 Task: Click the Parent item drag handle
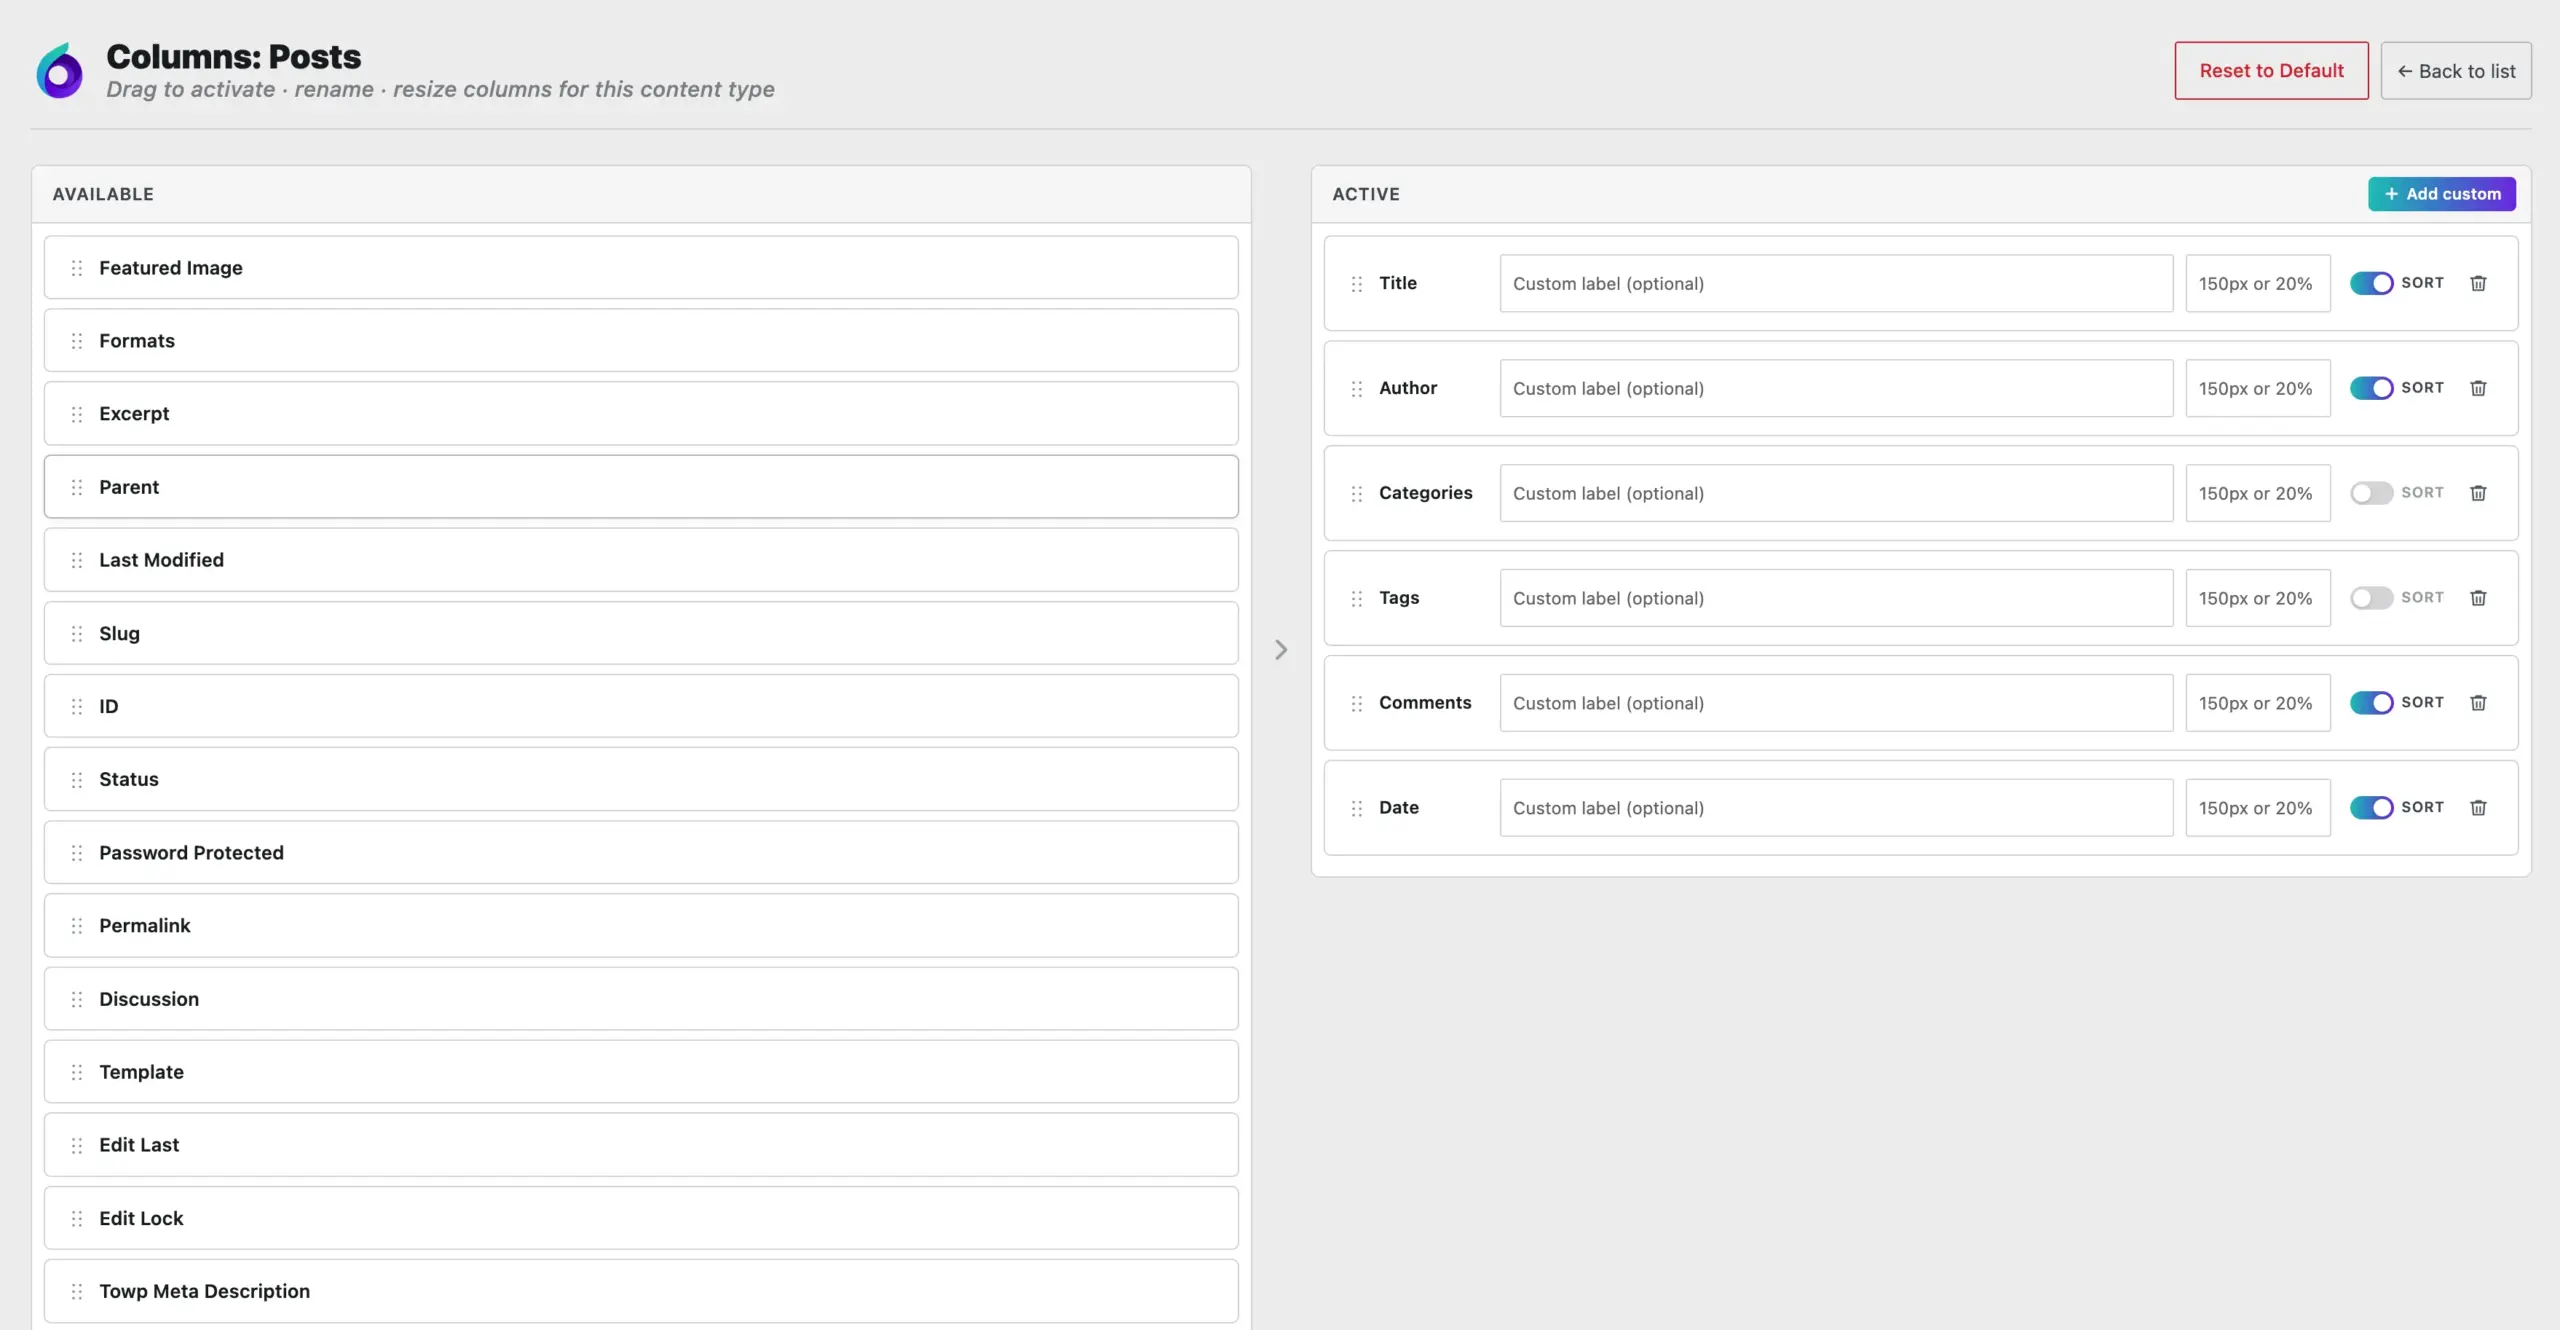pos(77,487)
